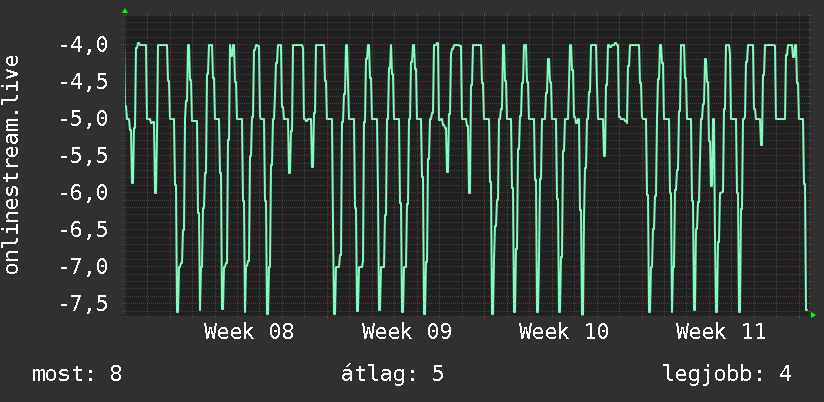Click the 'átlag: 5' statistic
The width and height of the screenshot is (824, 402).
(x=393, y=374)
